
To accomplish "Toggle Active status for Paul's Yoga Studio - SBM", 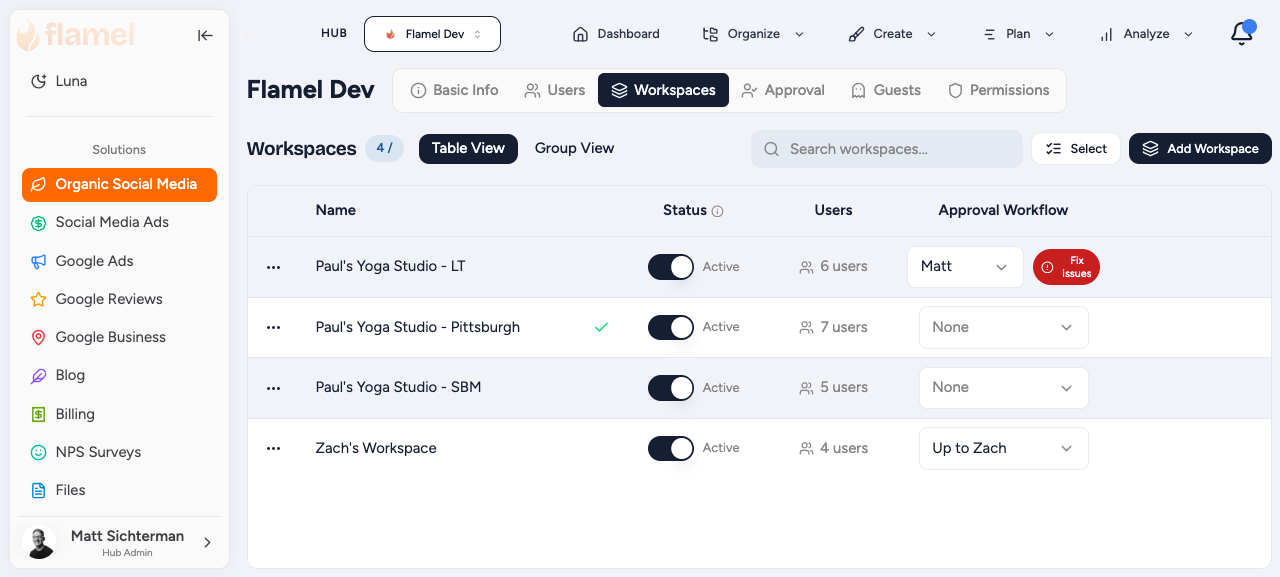I will (x=671, y=388).
